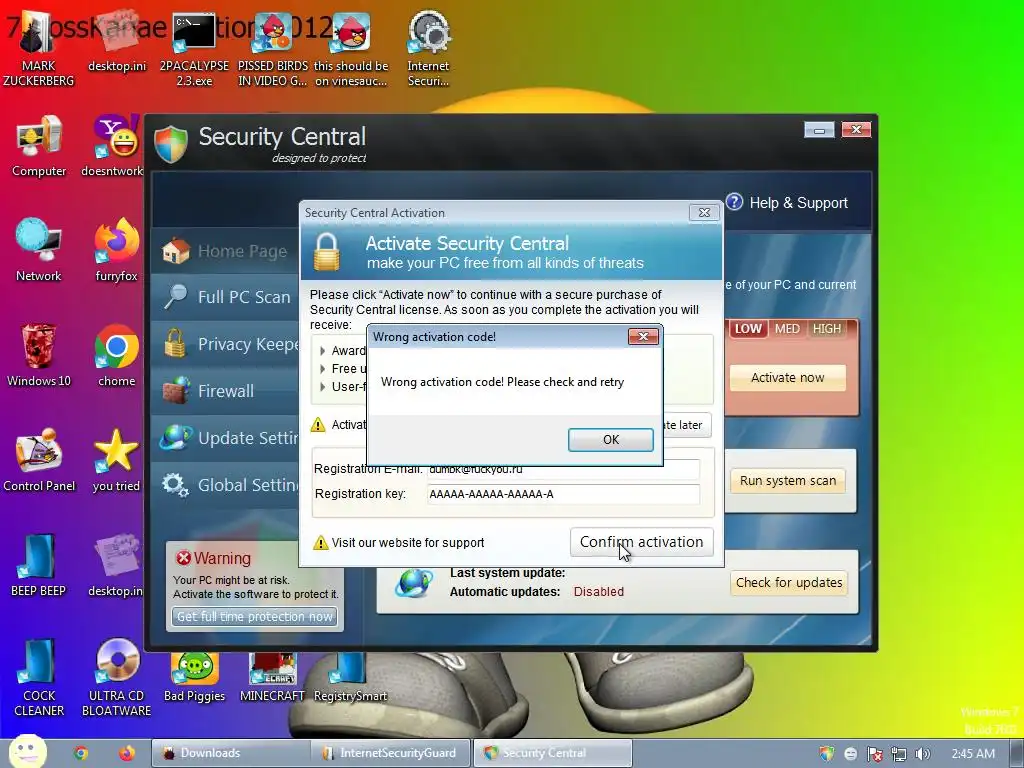Switch to Downloads taskbar window
This screenshot has height=768, width=1024.
(231, 753)
